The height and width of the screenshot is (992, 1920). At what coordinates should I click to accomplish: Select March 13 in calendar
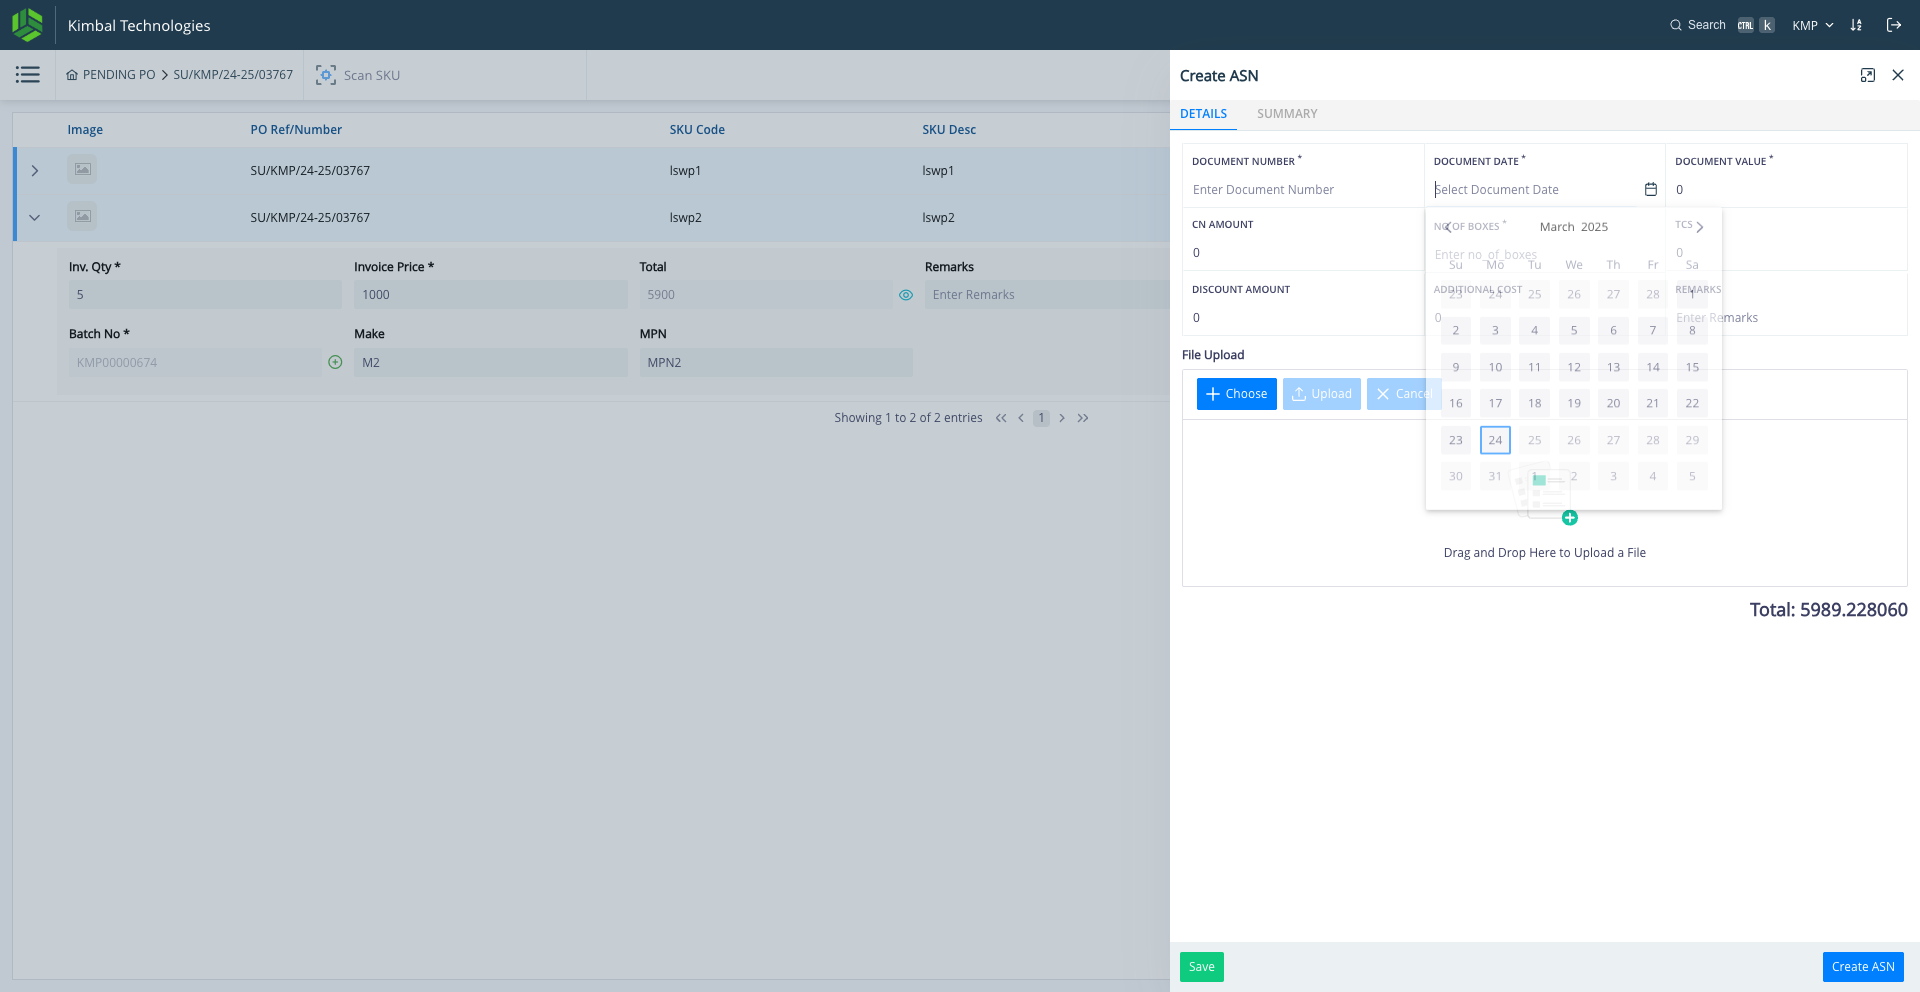pos(1613,367)
